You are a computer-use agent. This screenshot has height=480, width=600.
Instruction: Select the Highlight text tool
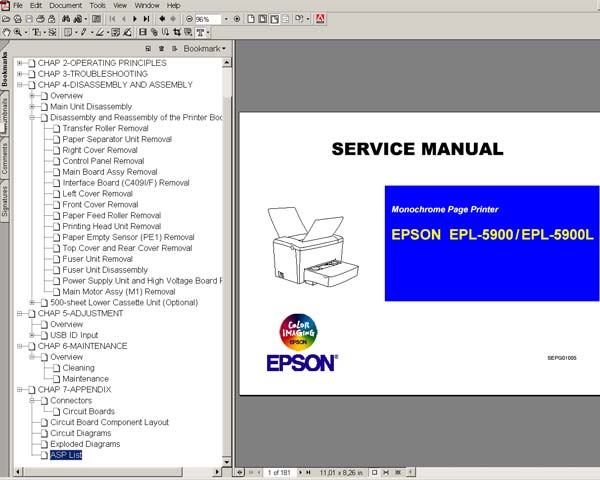(x=99, y=33)
